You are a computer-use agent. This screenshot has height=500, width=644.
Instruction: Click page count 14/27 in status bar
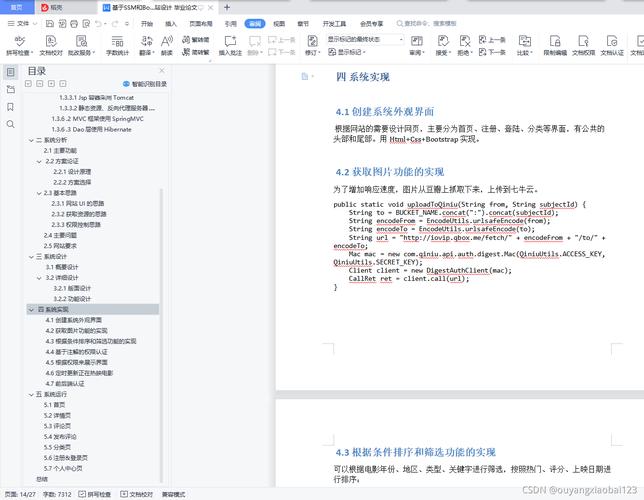20,495
